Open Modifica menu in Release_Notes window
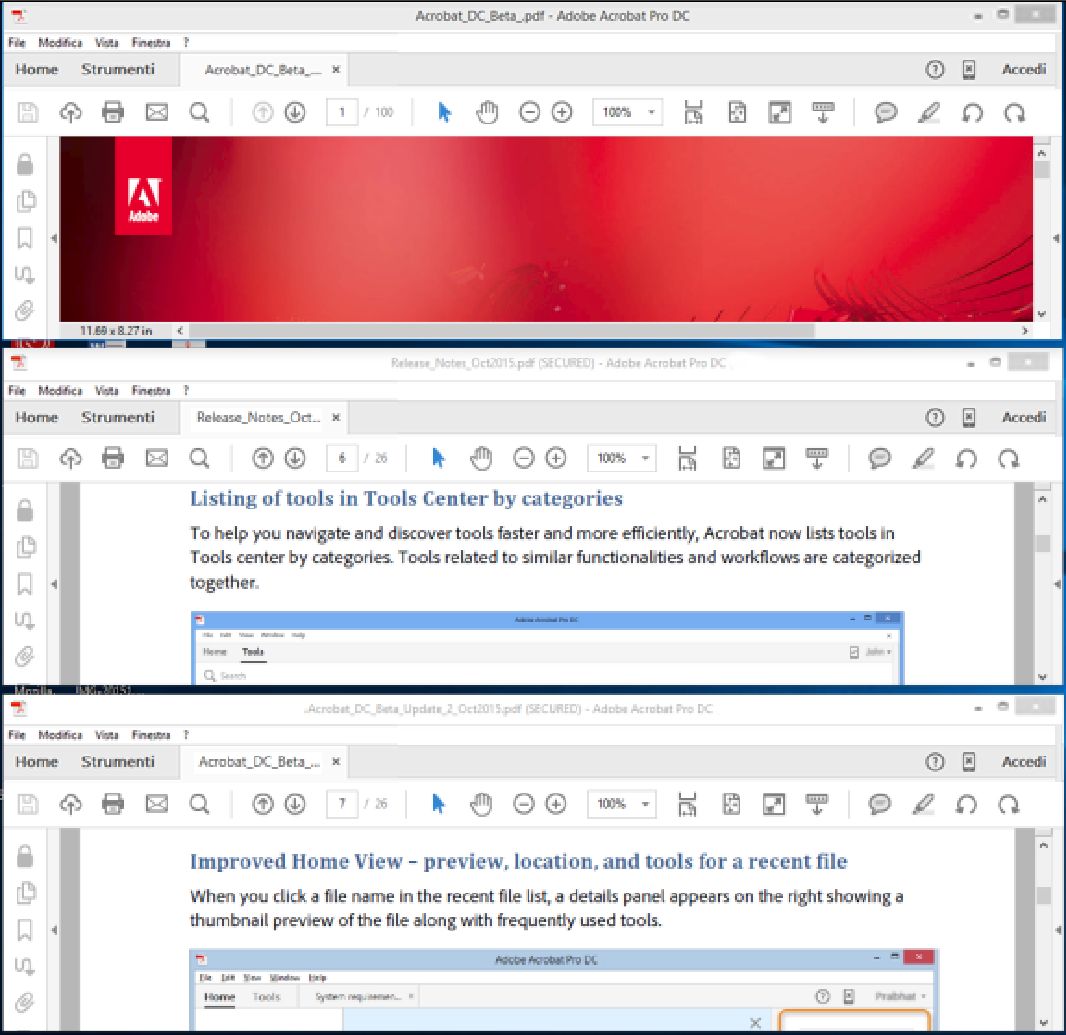1066x1035 pixels. (60, 390)
